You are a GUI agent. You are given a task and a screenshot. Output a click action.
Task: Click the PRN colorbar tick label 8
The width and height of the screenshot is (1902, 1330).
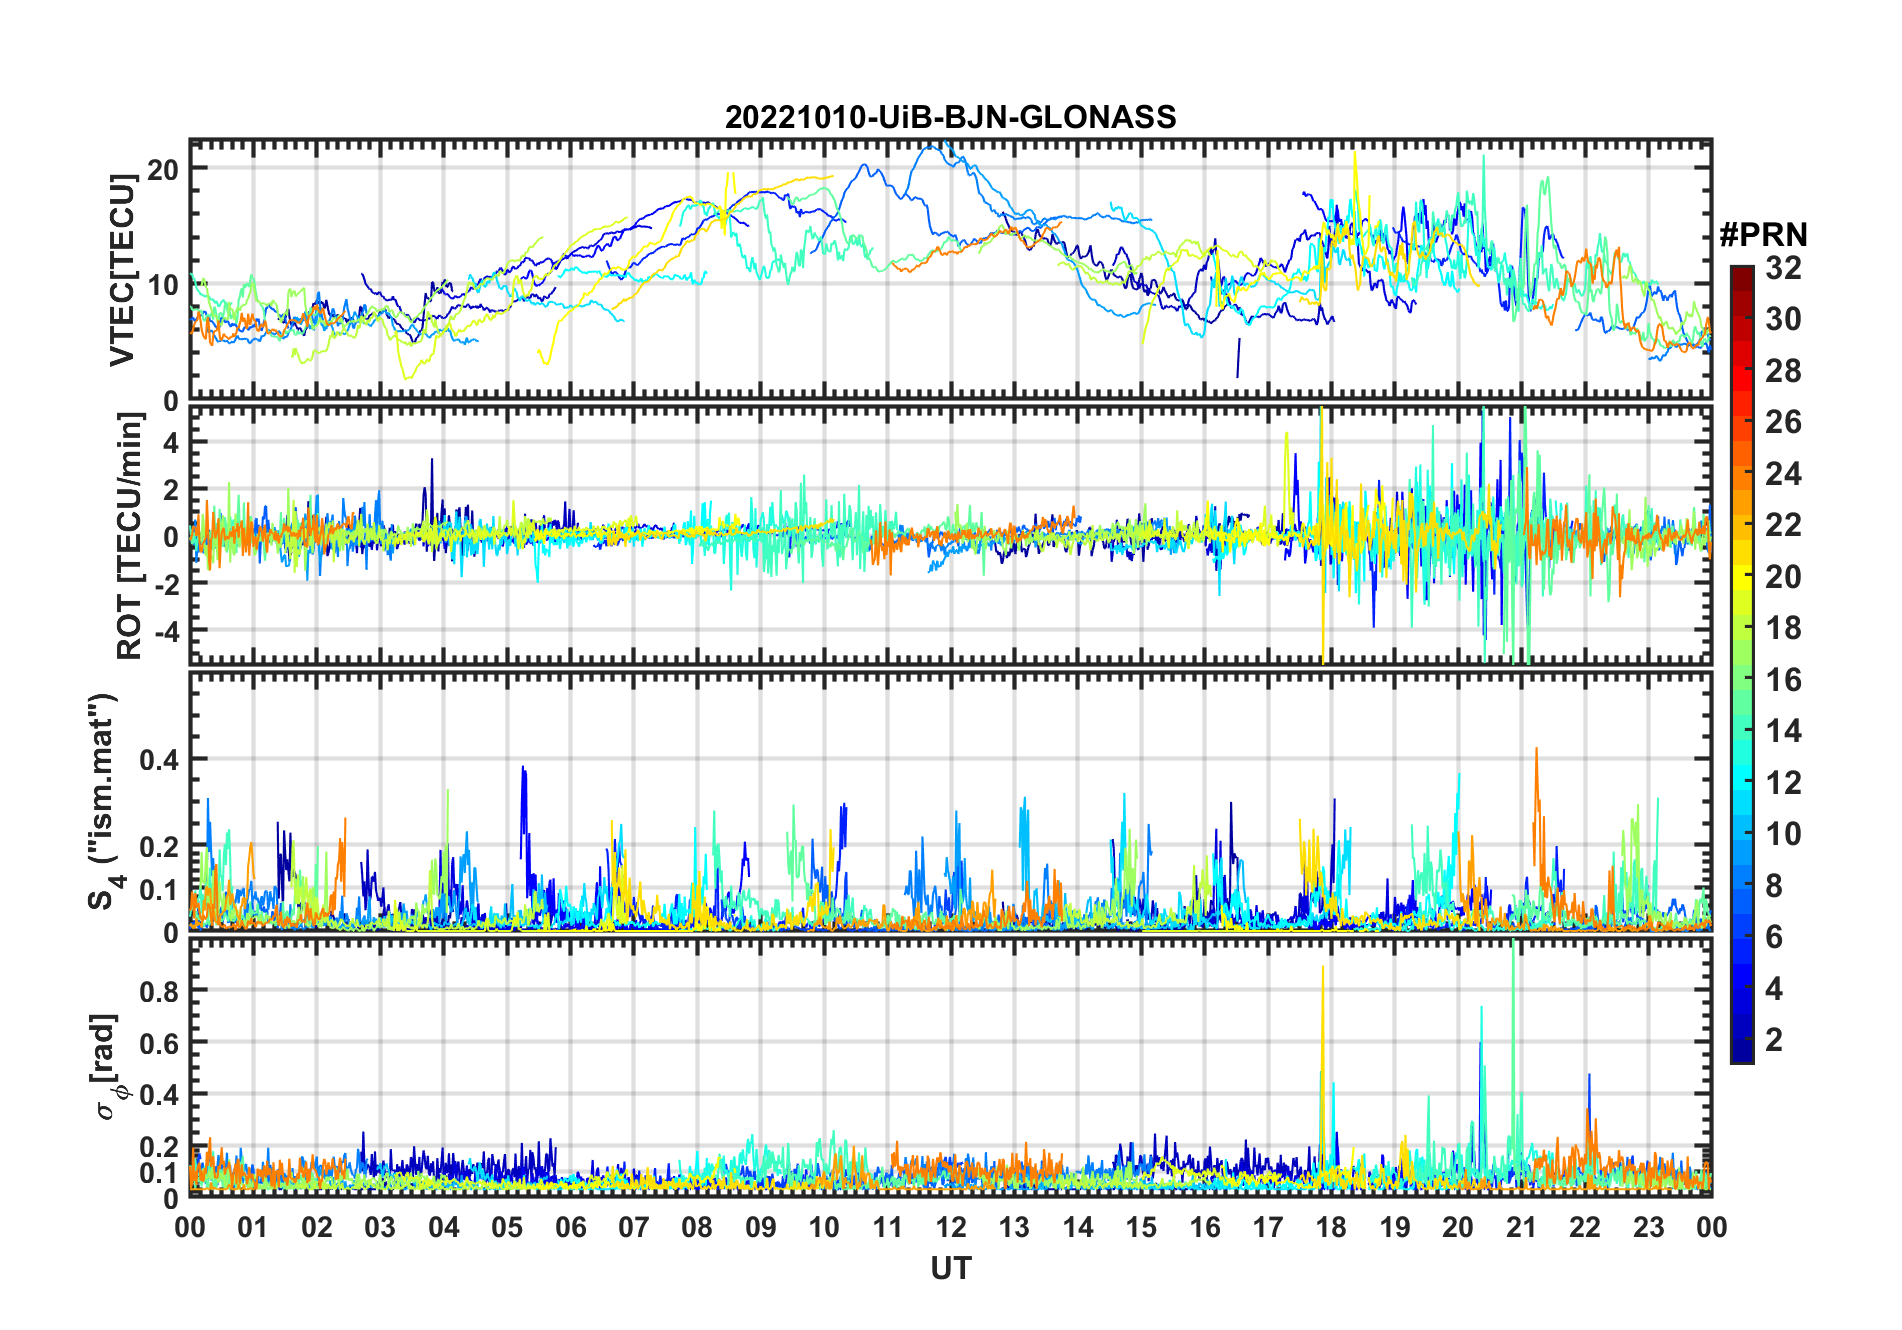click(x=1775, y=886)
